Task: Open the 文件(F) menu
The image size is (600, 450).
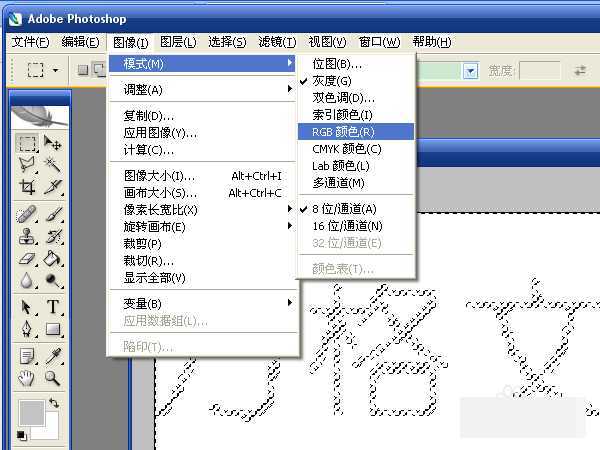Action: coord(30,42)
